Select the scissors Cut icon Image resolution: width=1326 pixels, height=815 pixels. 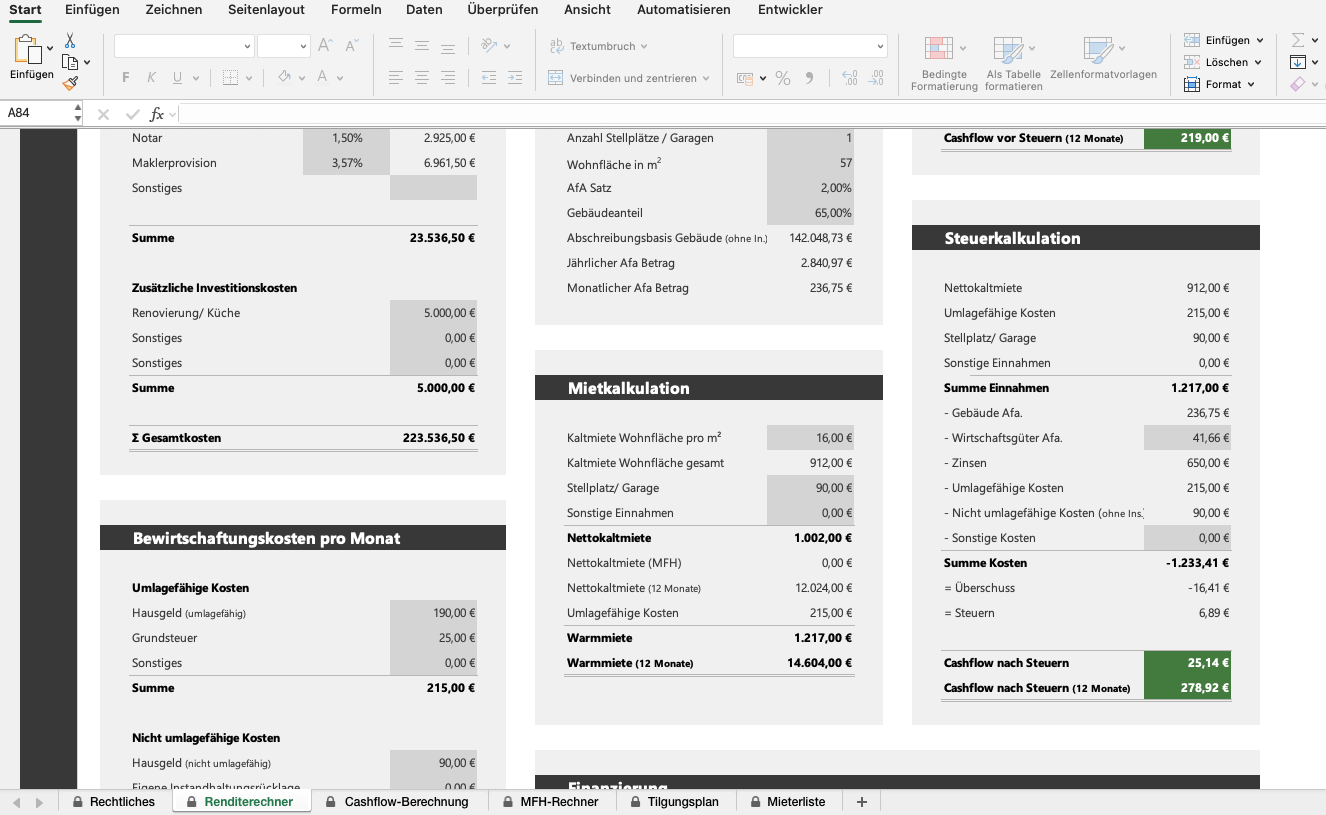[70, 38]
